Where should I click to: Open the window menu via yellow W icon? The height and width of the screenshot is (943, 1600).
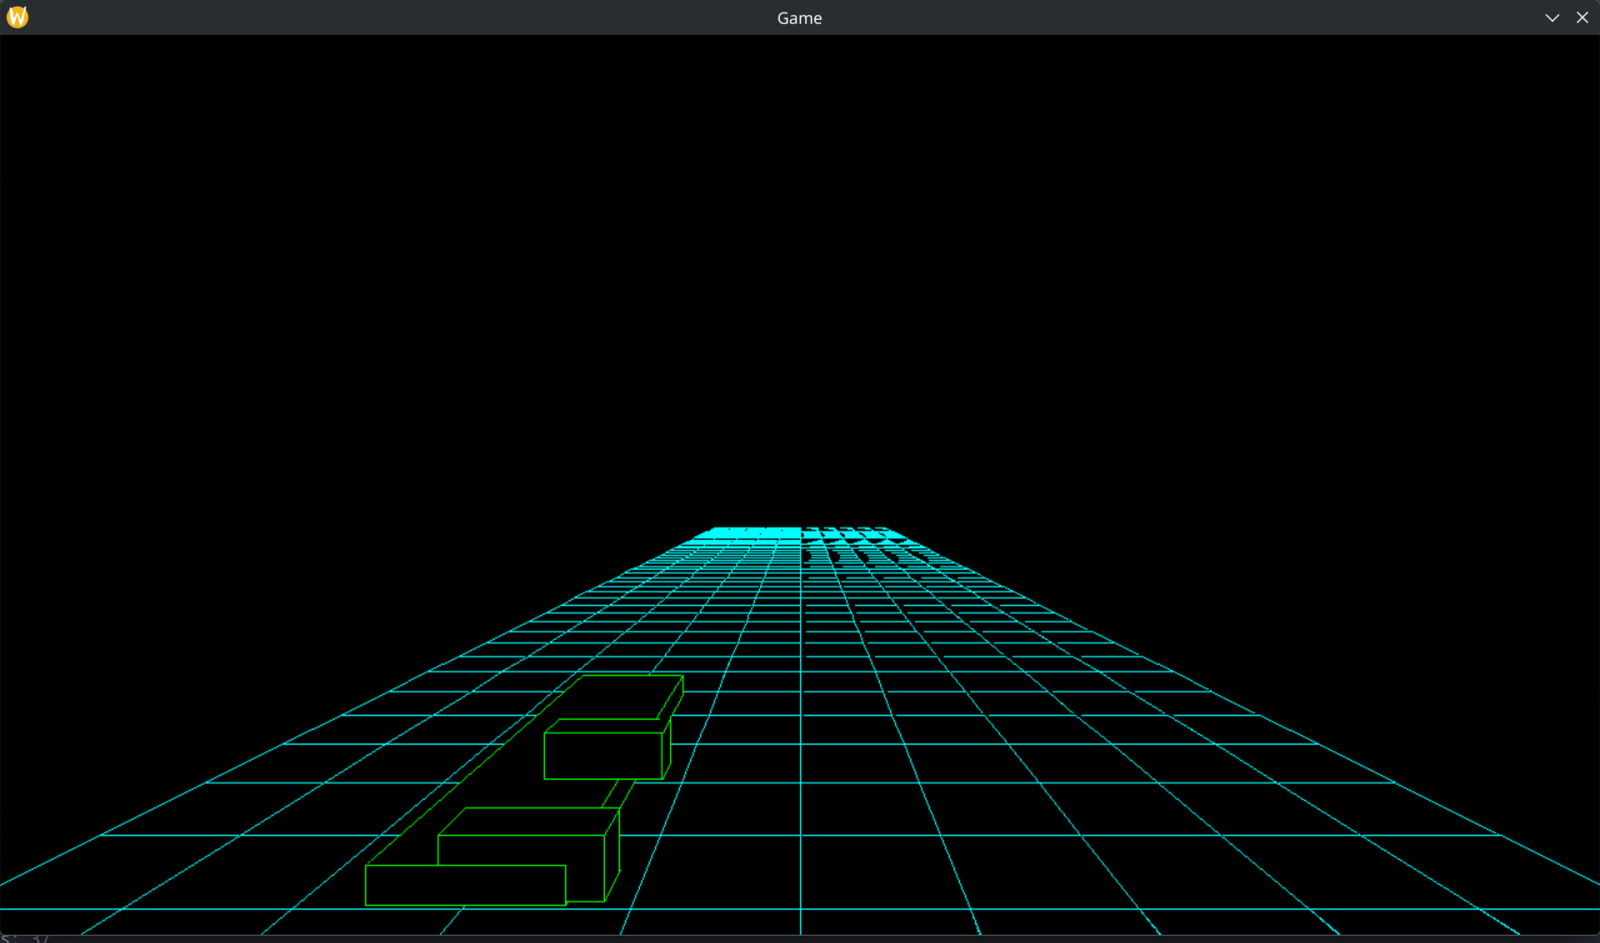tap(17, 17)
